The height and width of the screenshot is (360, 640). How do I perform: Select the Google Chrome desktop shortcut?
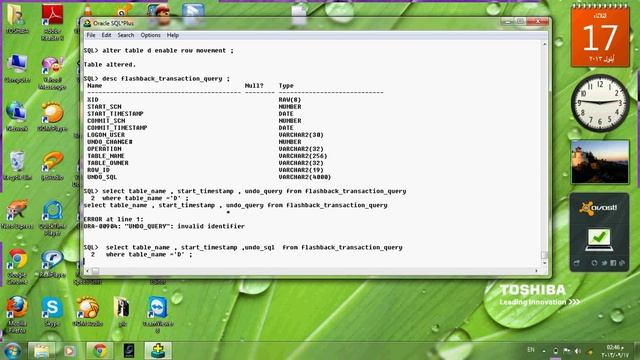click(x=17, y=266)
